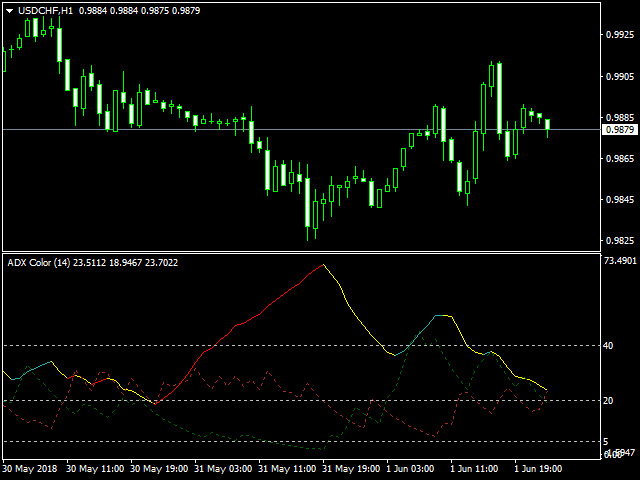Screen dimensions: 640x480
Task: Click the peak of the red ADX line
Action: 323,265
